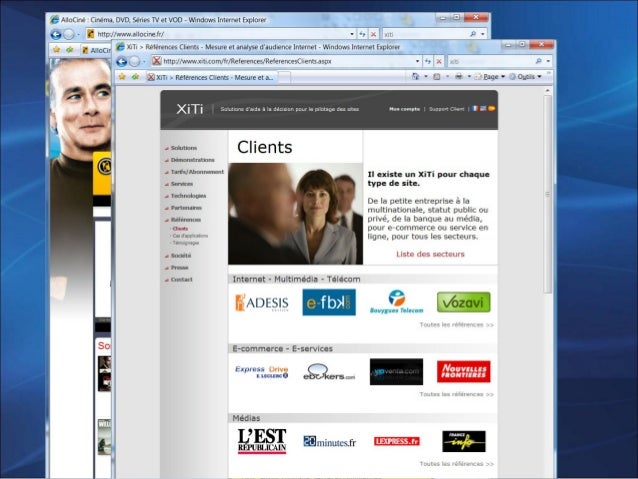Expand the Feeds dropdown arrow
The image size is (638, 479).
[x=447, y=77]
